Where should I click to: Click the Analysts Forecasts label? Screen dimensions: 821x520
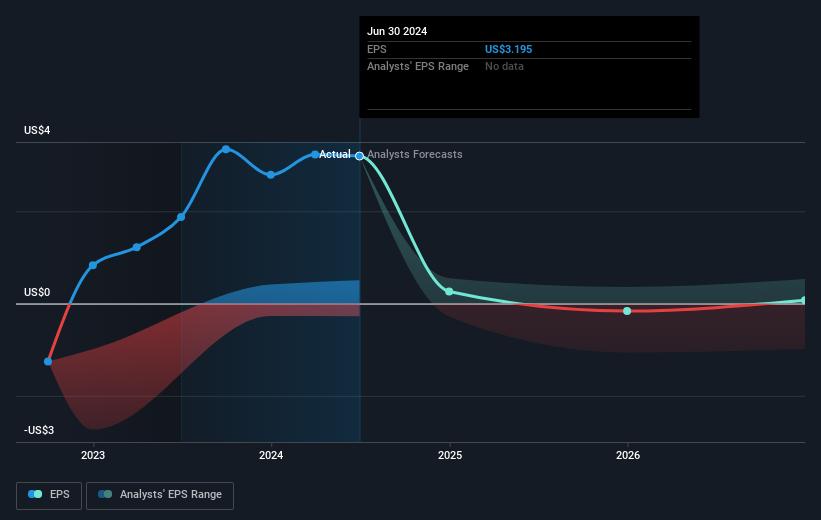click(415, 154)
